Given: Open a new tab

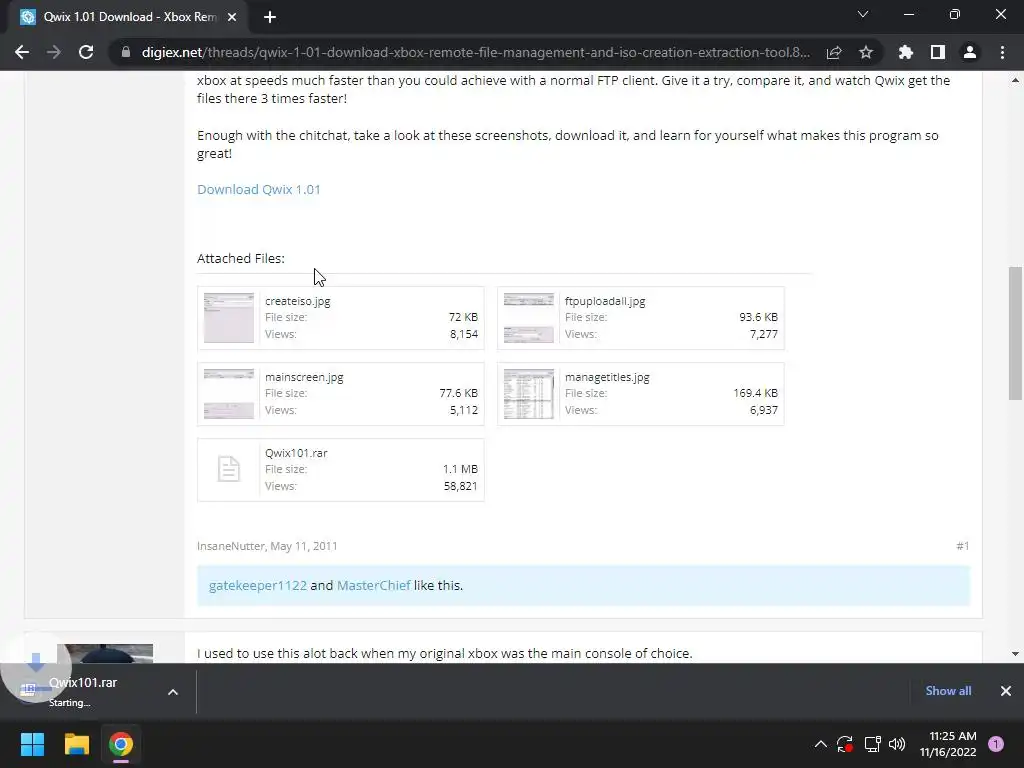Looking at the screenshot, I should click(270, 17).
